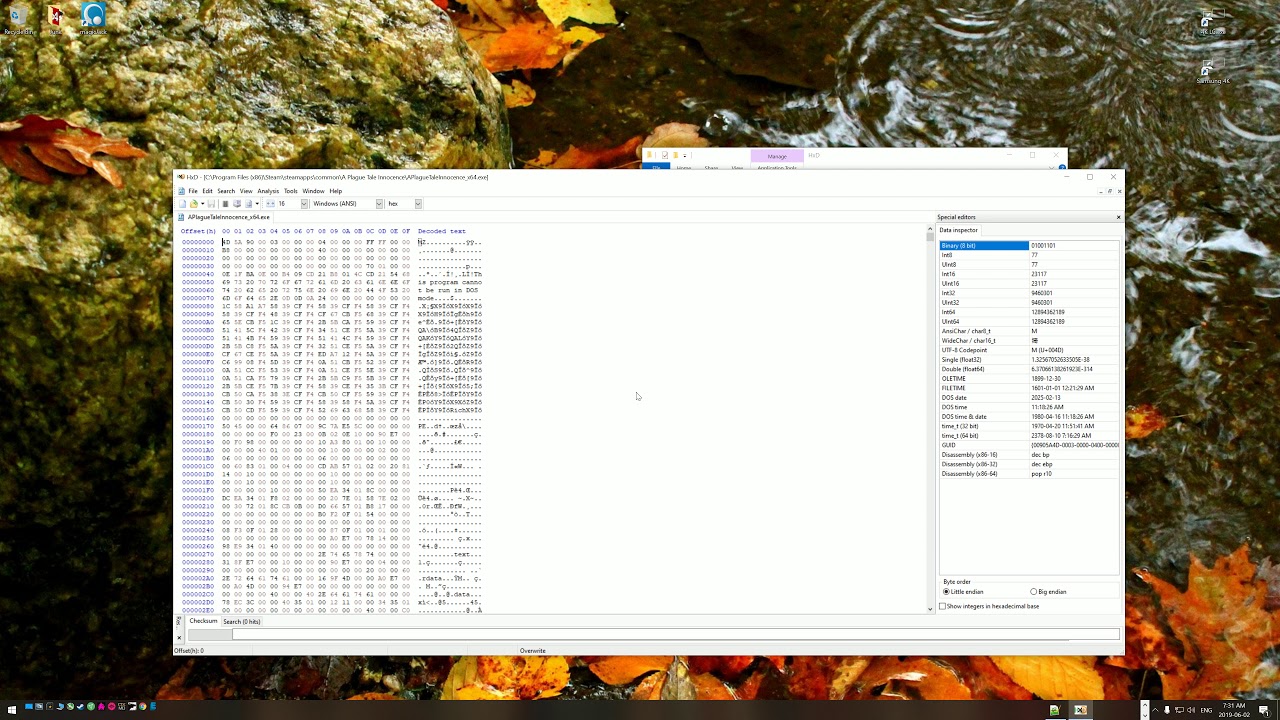Open the hex offset base dropdown
This screenshot has width=1280, height=720.
tap(418, 204)
